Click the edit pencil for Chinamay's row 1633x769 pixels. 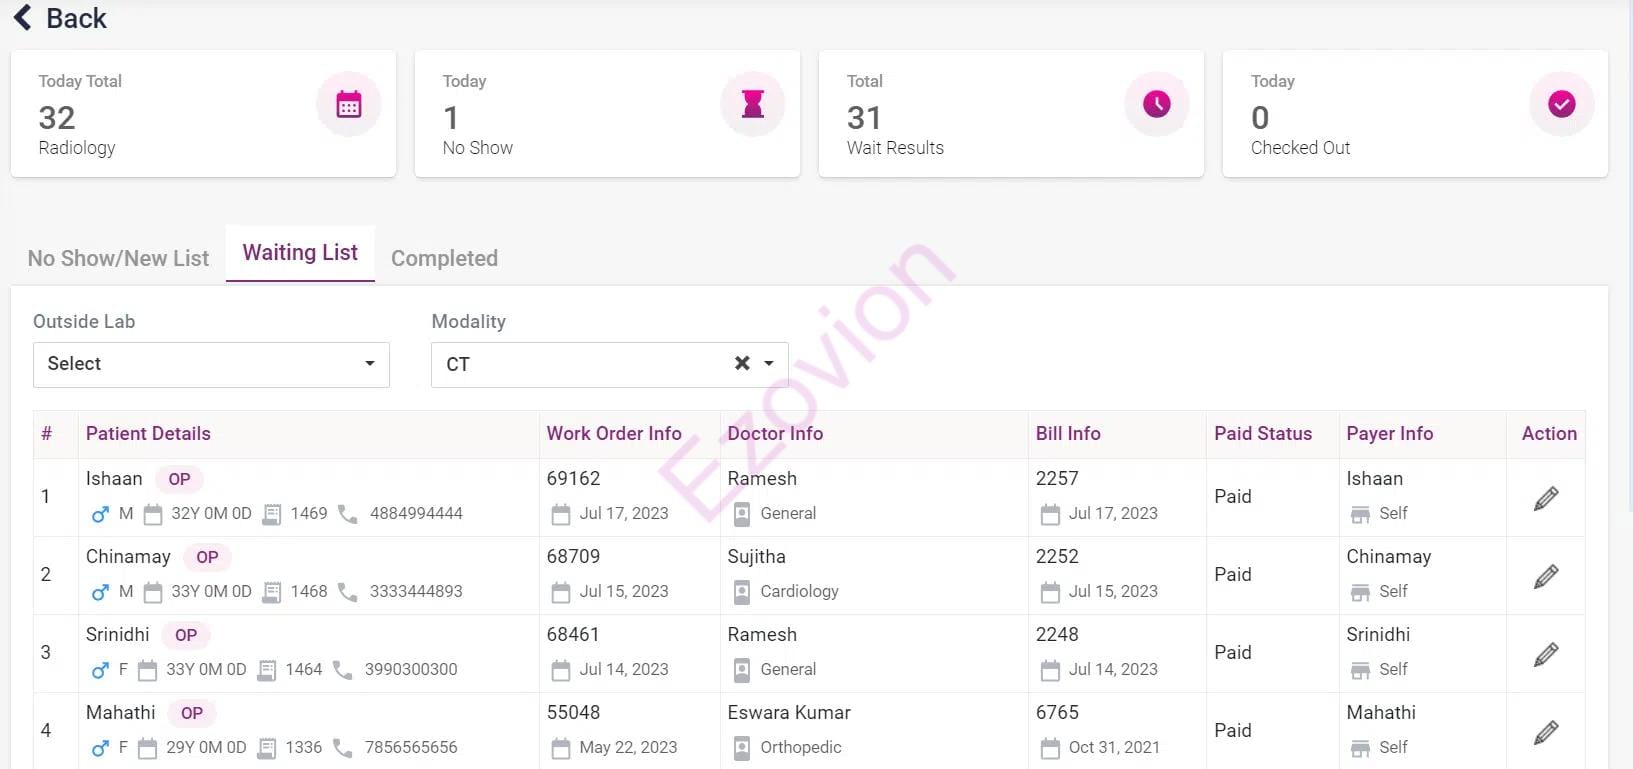tap(1546, 576)
